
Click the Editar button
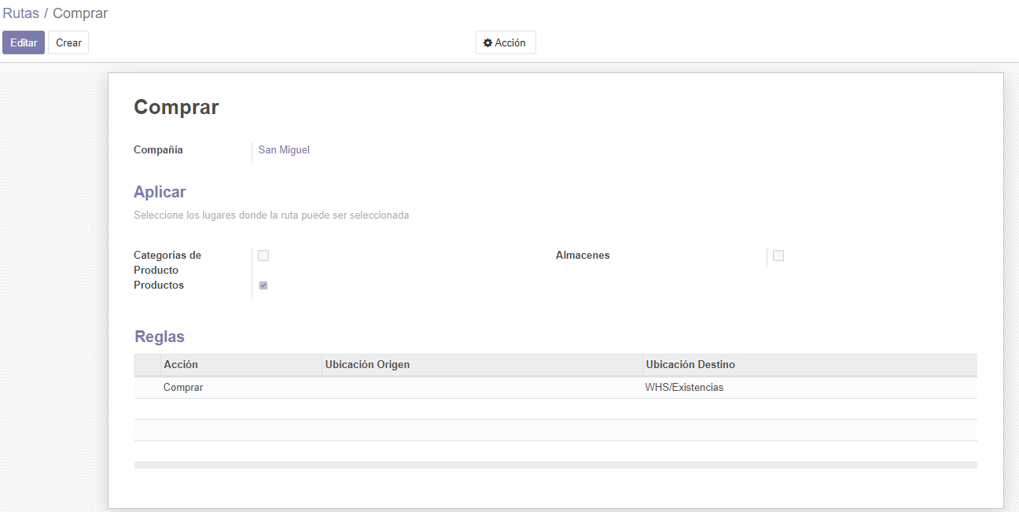(23, 42)
